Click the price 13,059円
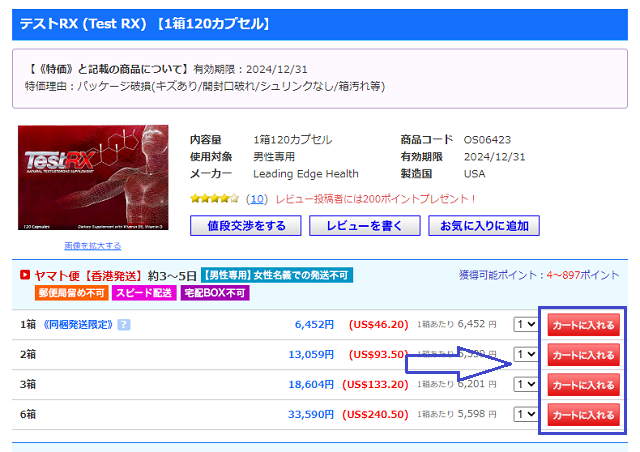The height and width of the screenshot is (452, 640). (x=311, y=354)
